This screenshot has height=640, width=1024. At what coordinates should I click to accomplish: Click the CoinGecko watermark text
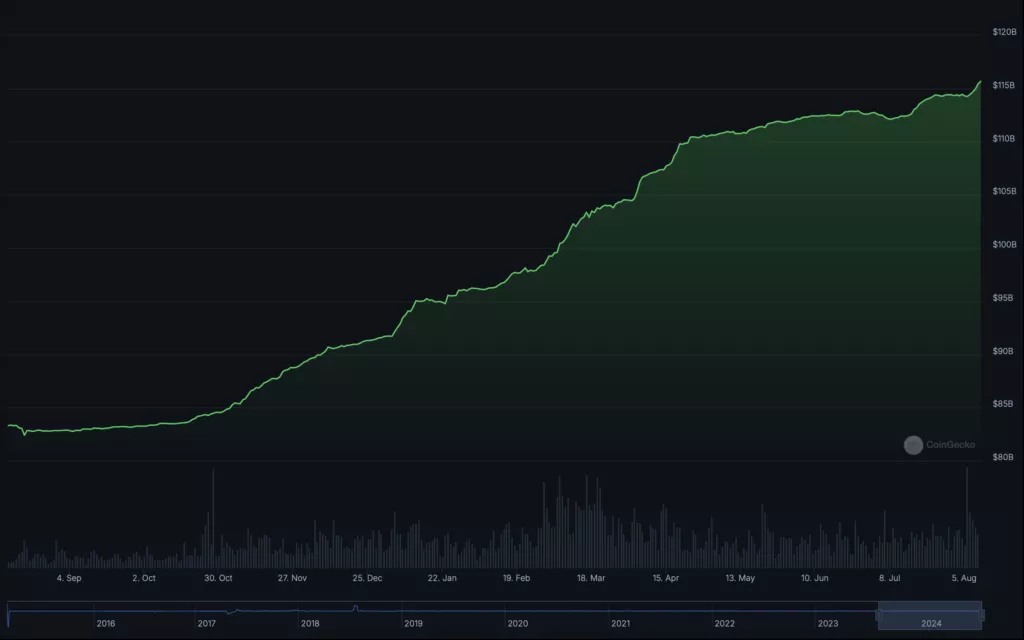tap(950, 445)
